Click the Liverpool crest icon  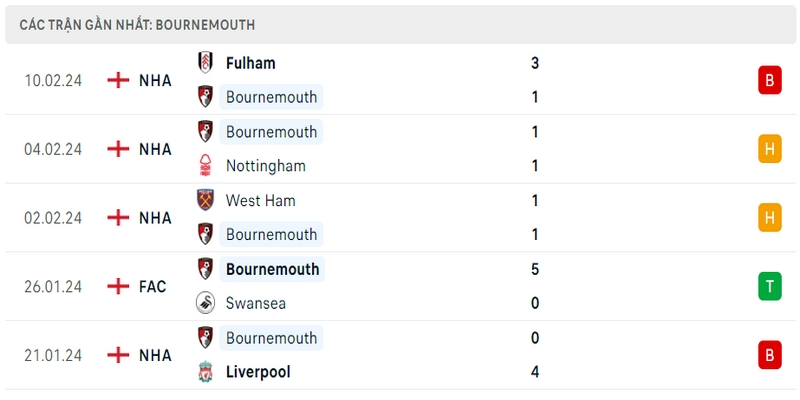[205, 371]
